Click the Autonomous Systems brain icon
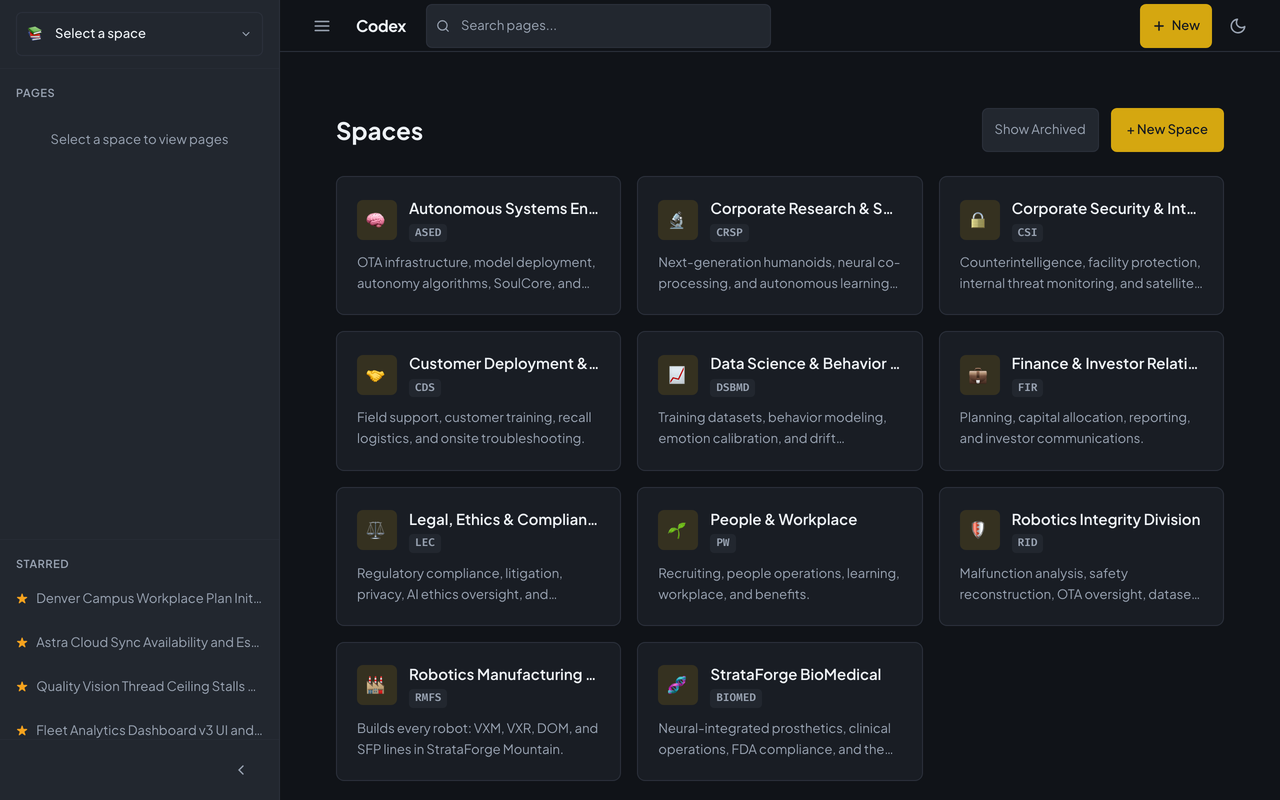This screenshot has height=800, width=1280. point(376,220)
